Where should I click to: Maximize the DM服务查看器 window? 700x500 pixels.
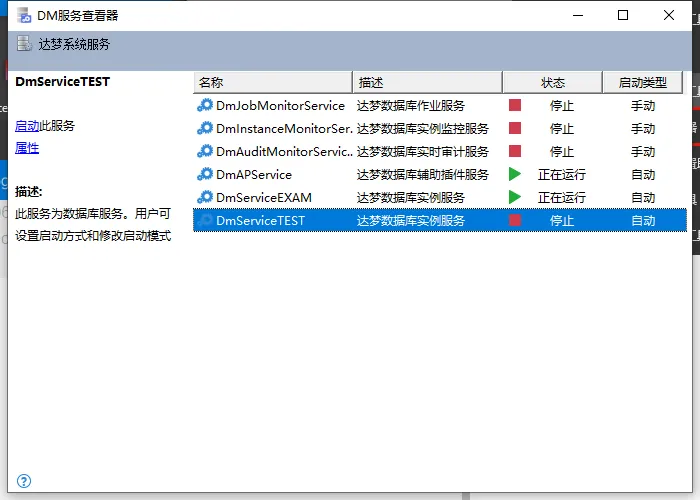pos(623,15)
